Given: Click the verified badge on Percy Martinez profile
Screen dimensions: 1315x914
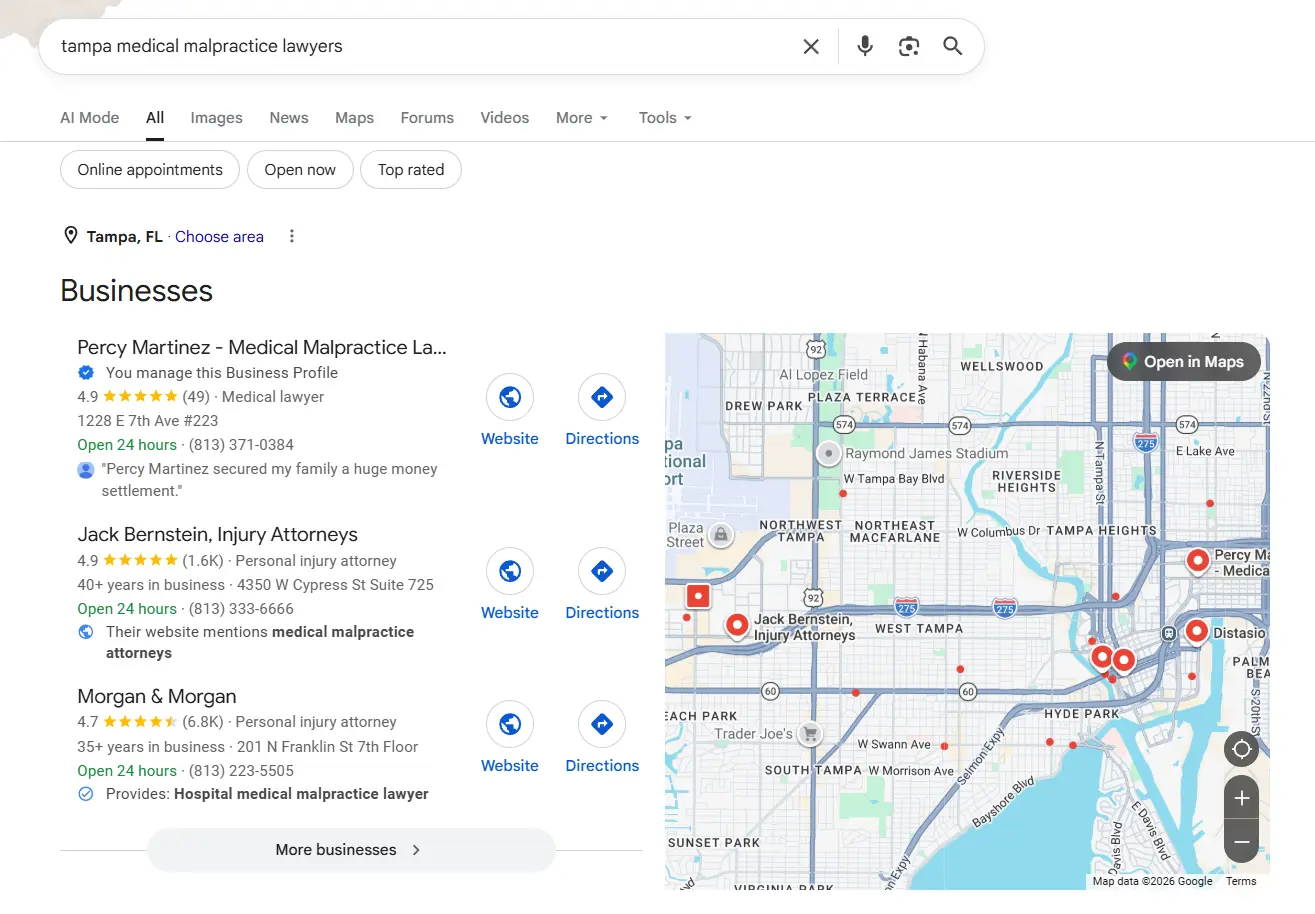Looking at the screenshot, I should click(x=86, y=373).
